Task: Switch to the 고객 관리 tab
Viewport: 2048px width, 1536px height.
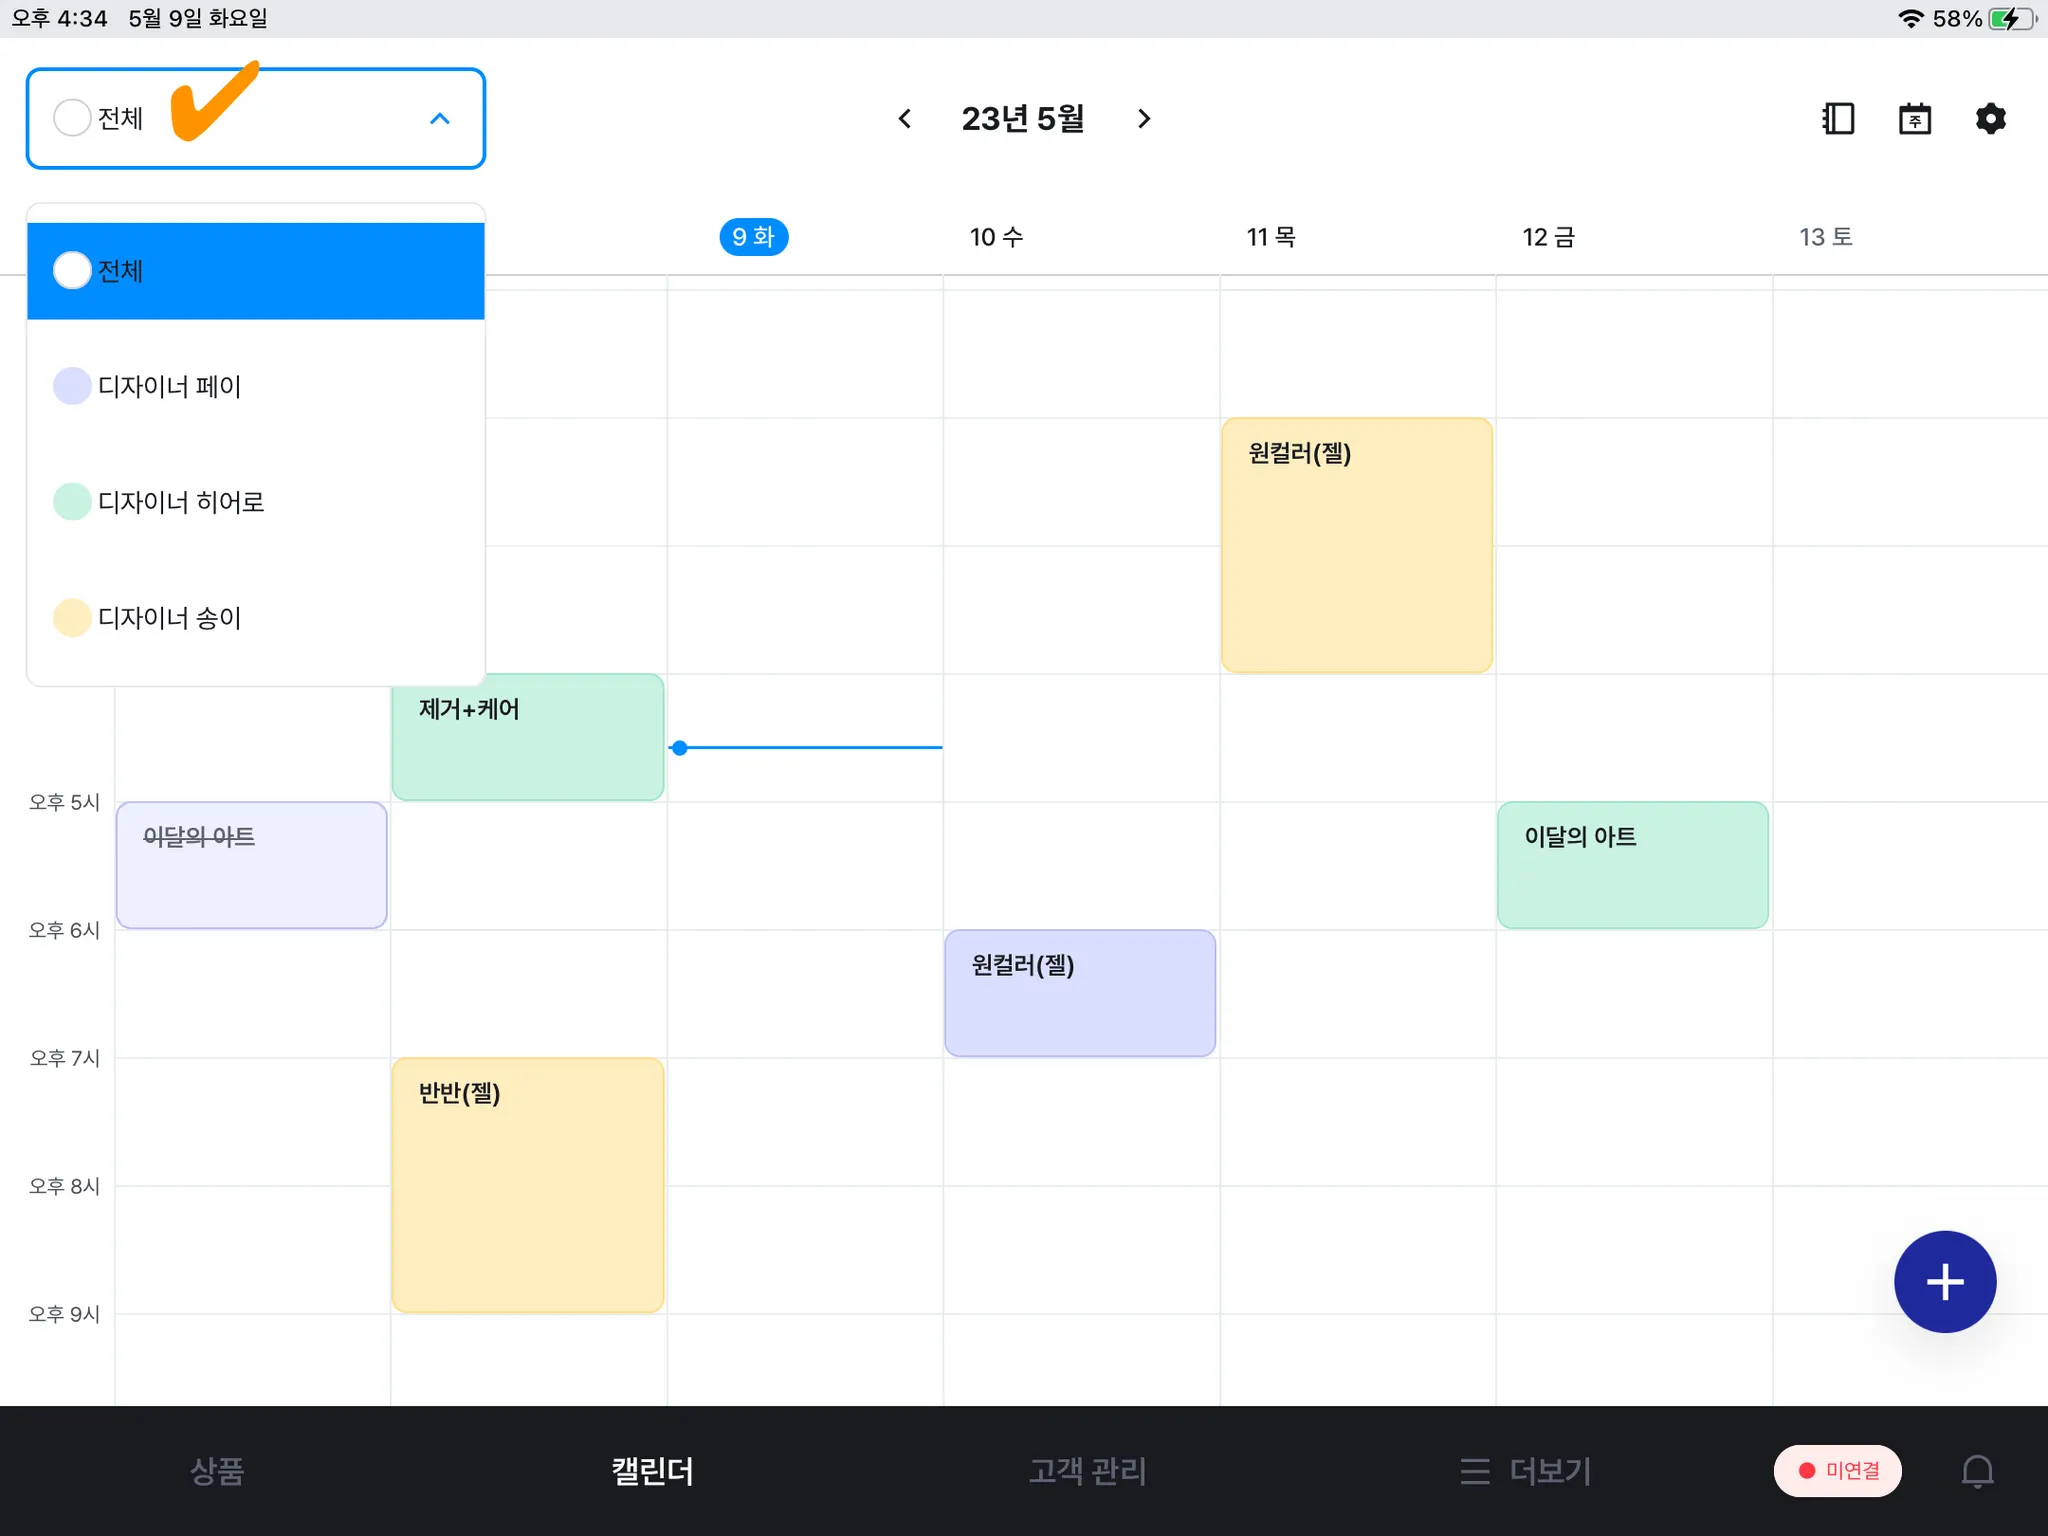Action: pyautogui.click(x=1087, y=1471)
